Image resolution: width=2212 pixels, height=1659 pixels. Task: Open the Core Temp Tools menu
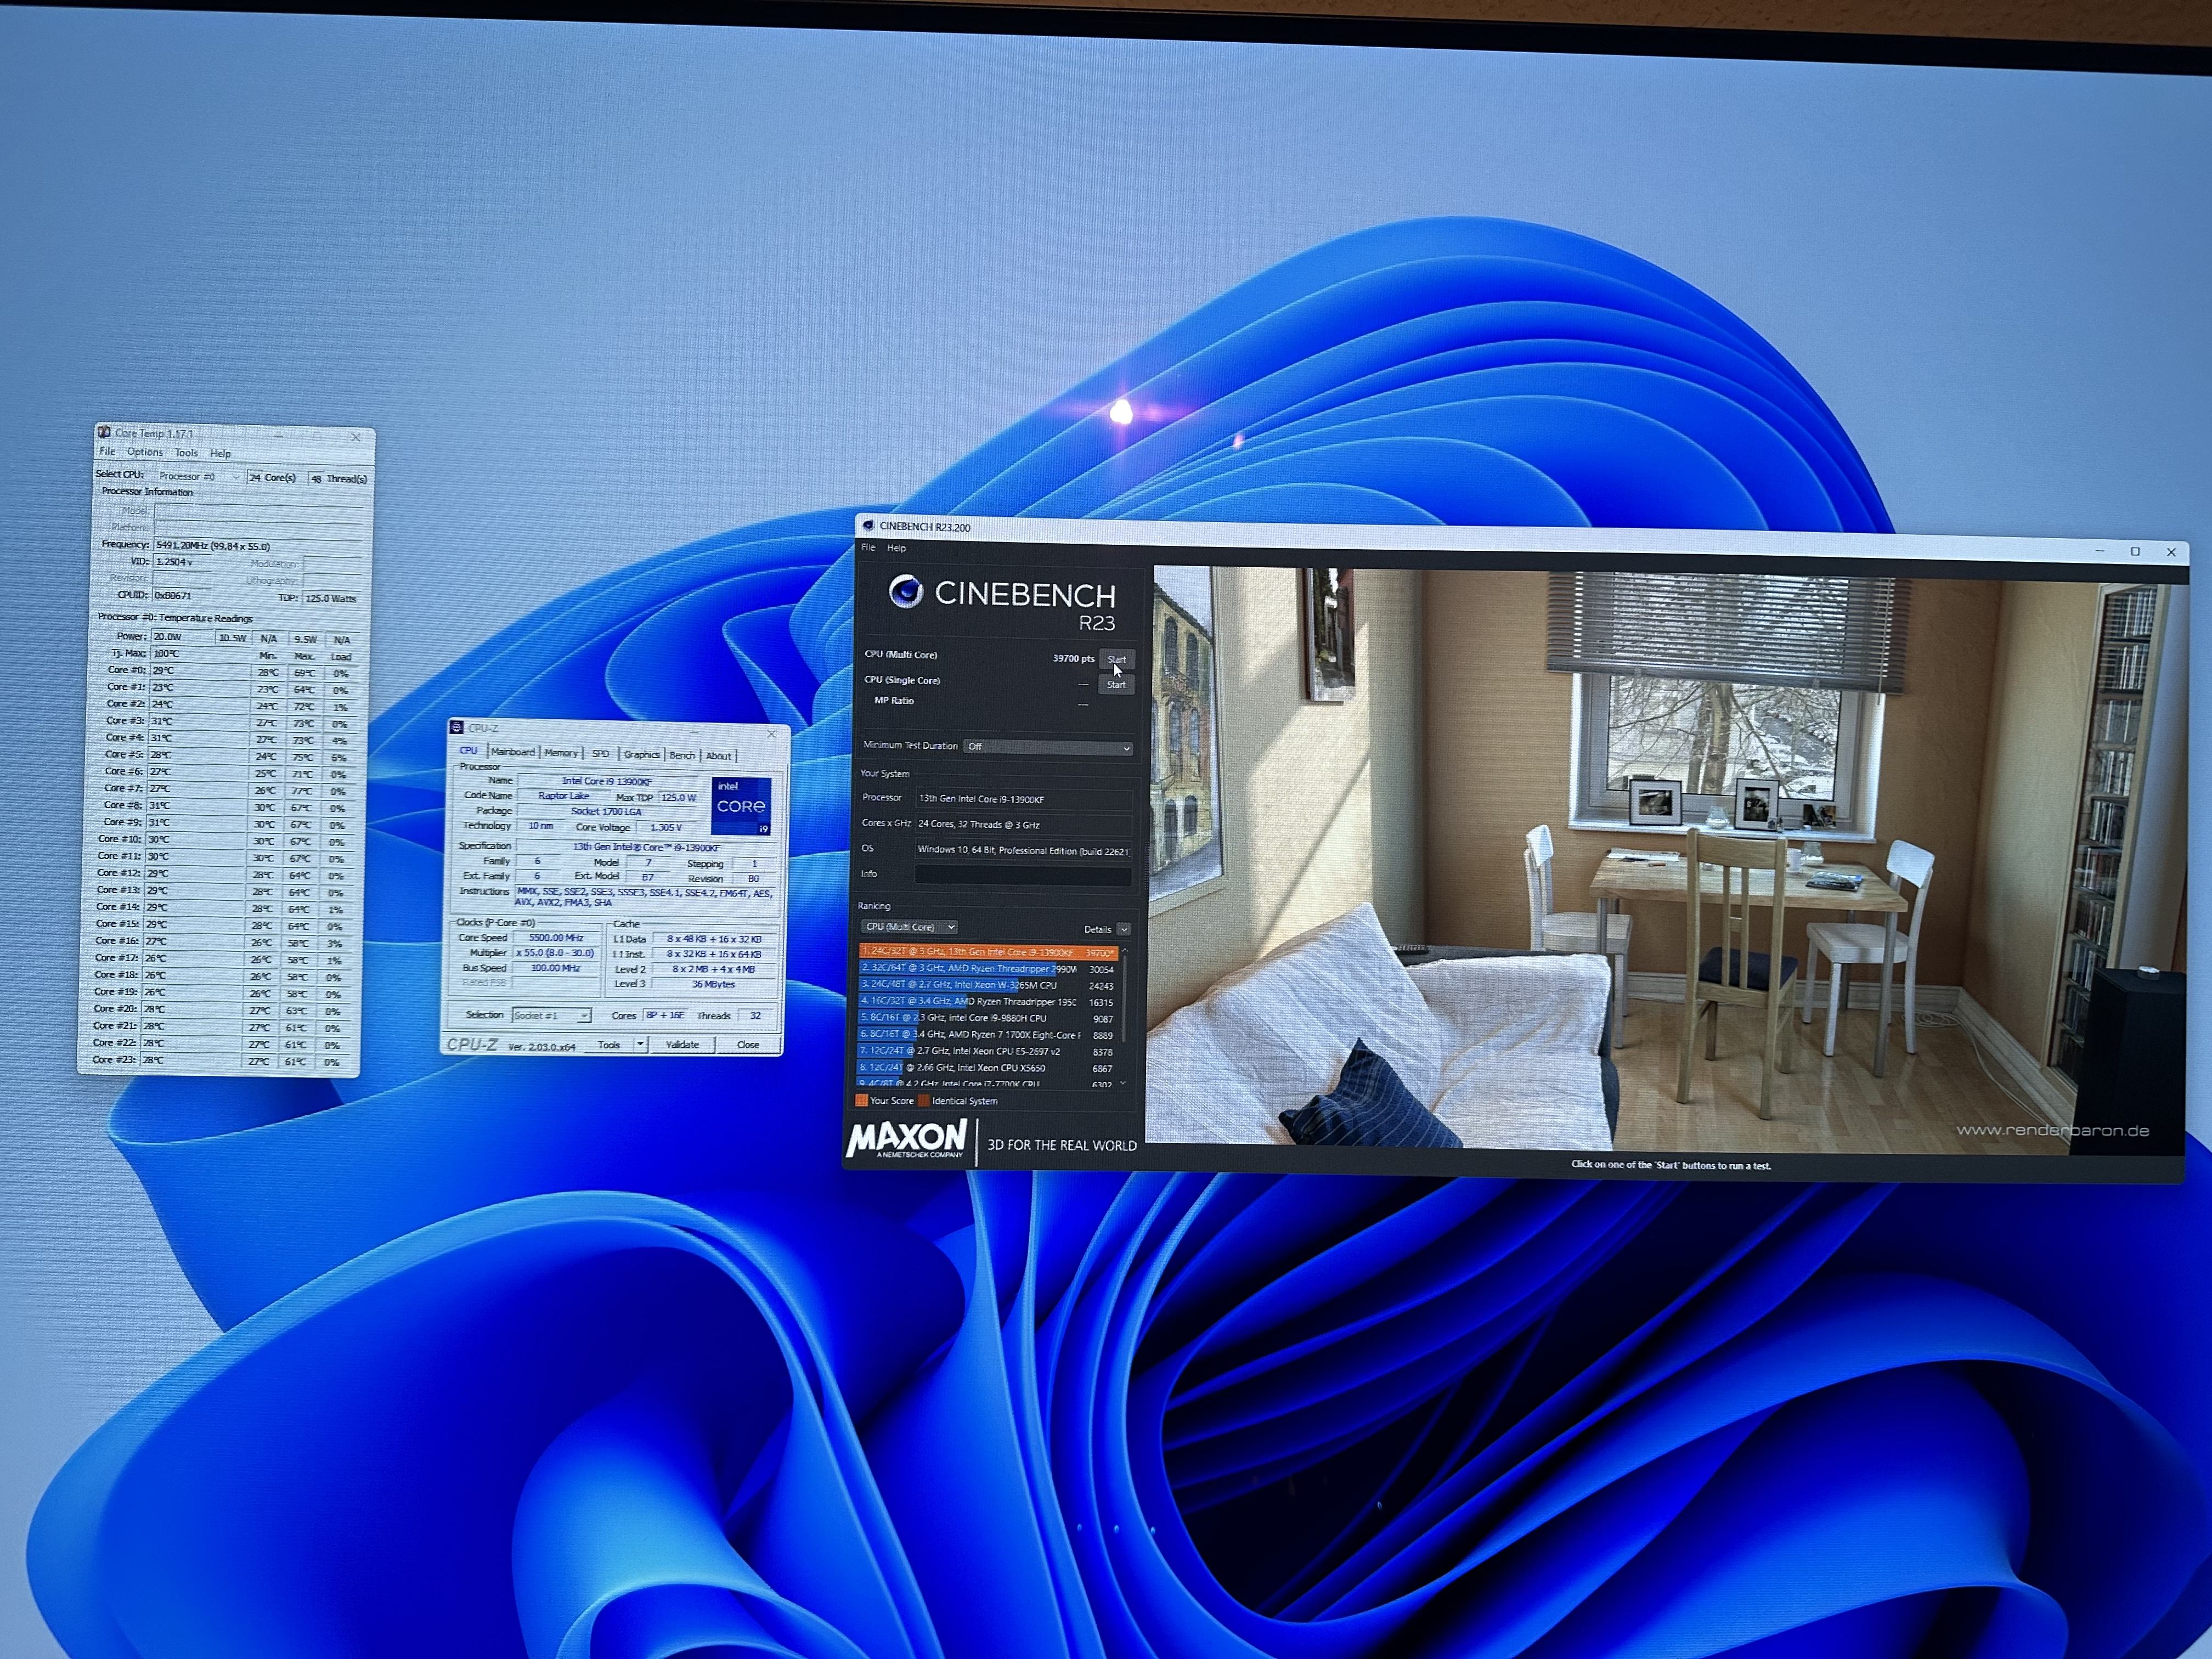pos(186,453)
